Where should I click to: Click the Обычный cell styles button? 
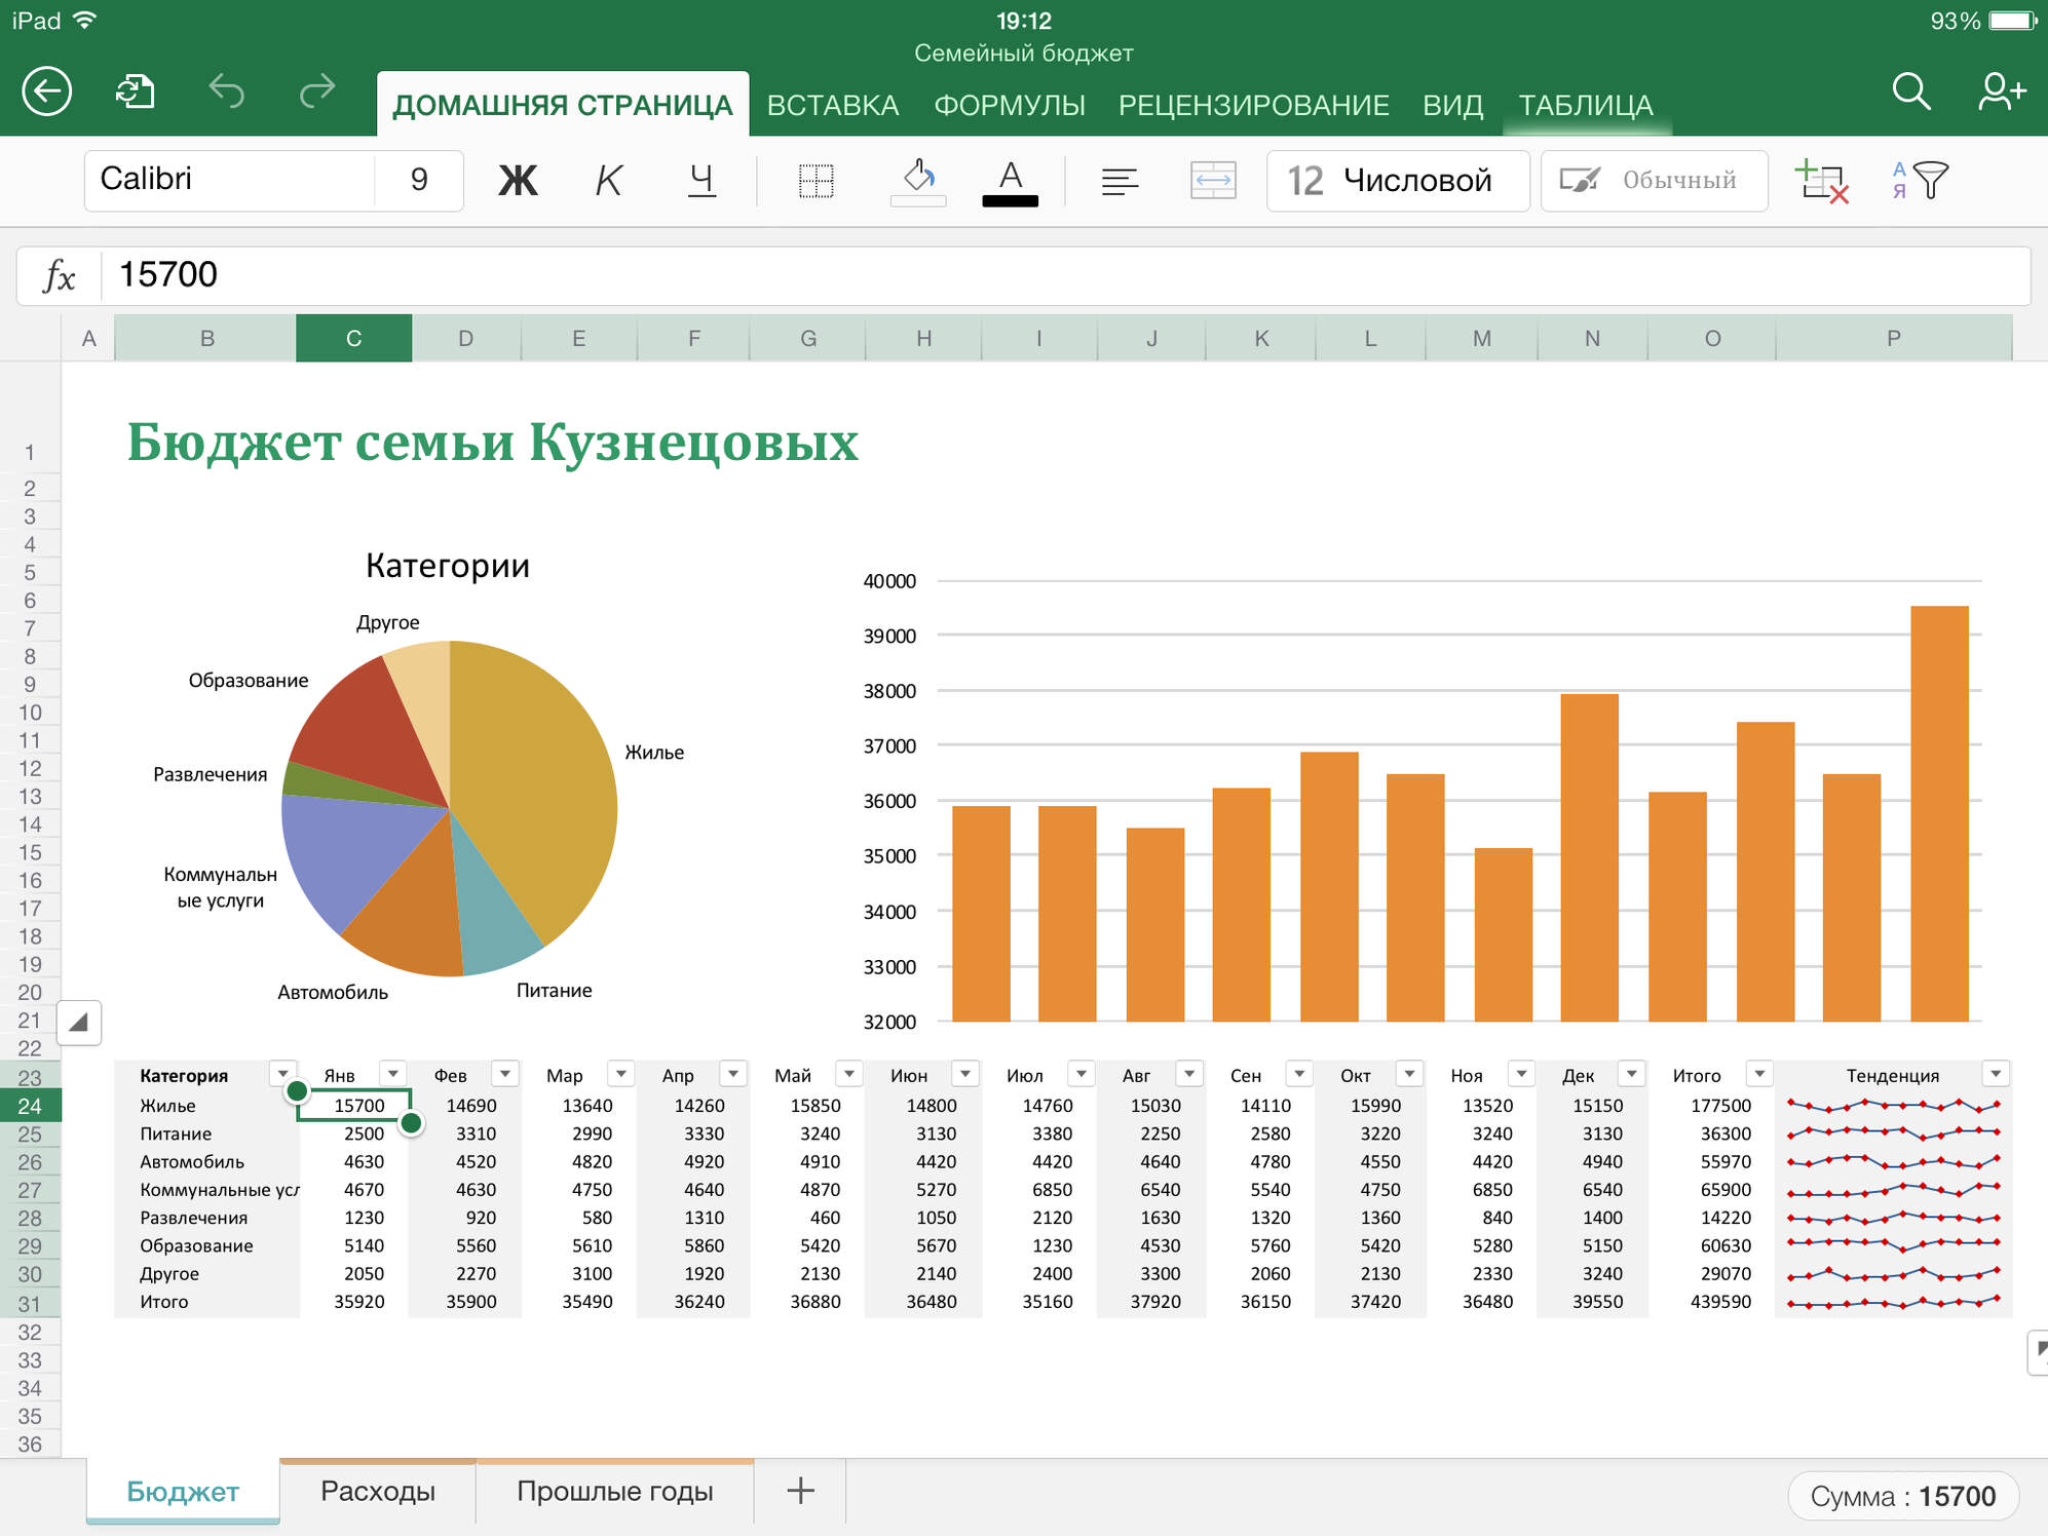click(1654, 181)
